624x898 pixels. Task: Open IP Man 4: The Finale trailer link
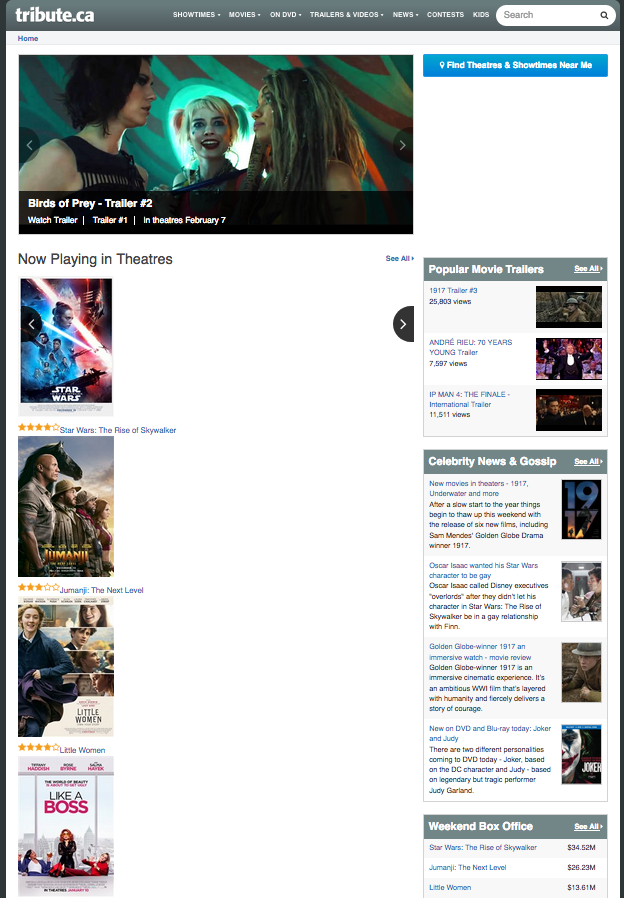point(469,399)
